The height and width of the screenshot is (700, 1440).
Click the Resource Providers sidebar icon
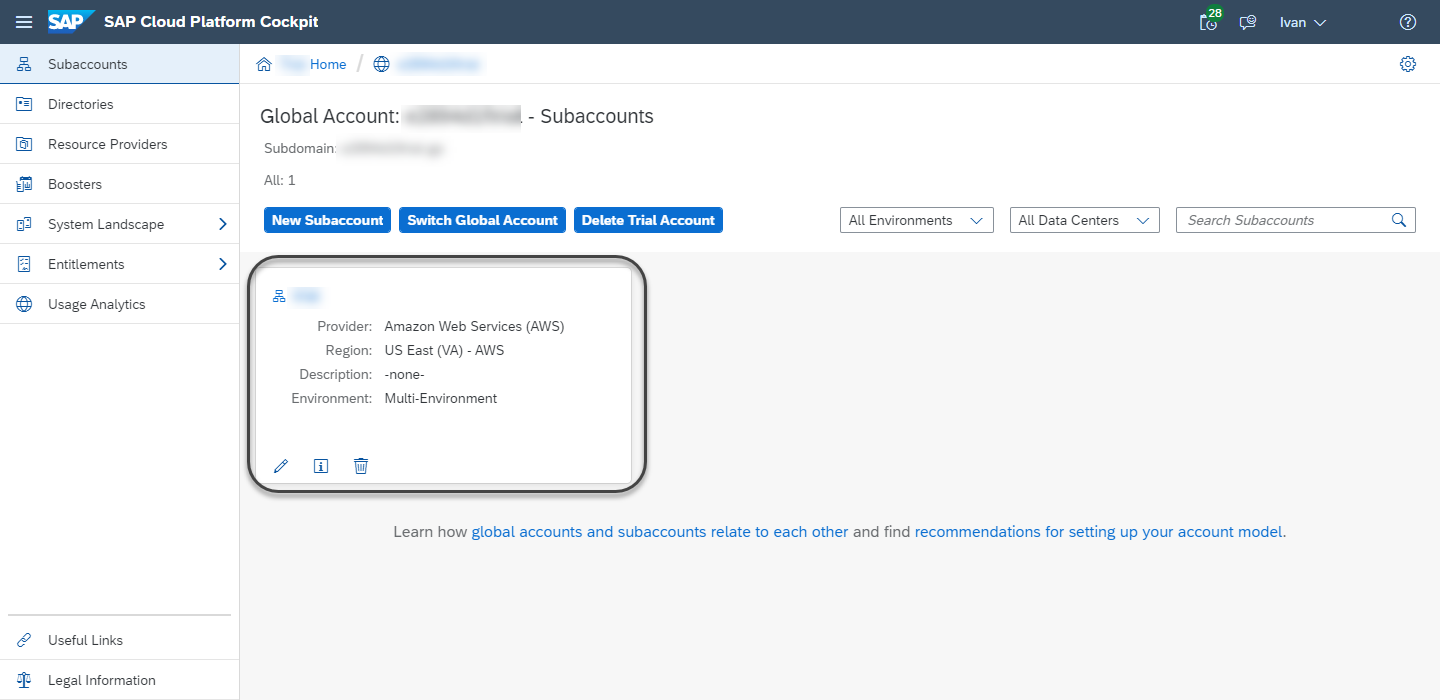pyautogui.click(x=25, y=144)
